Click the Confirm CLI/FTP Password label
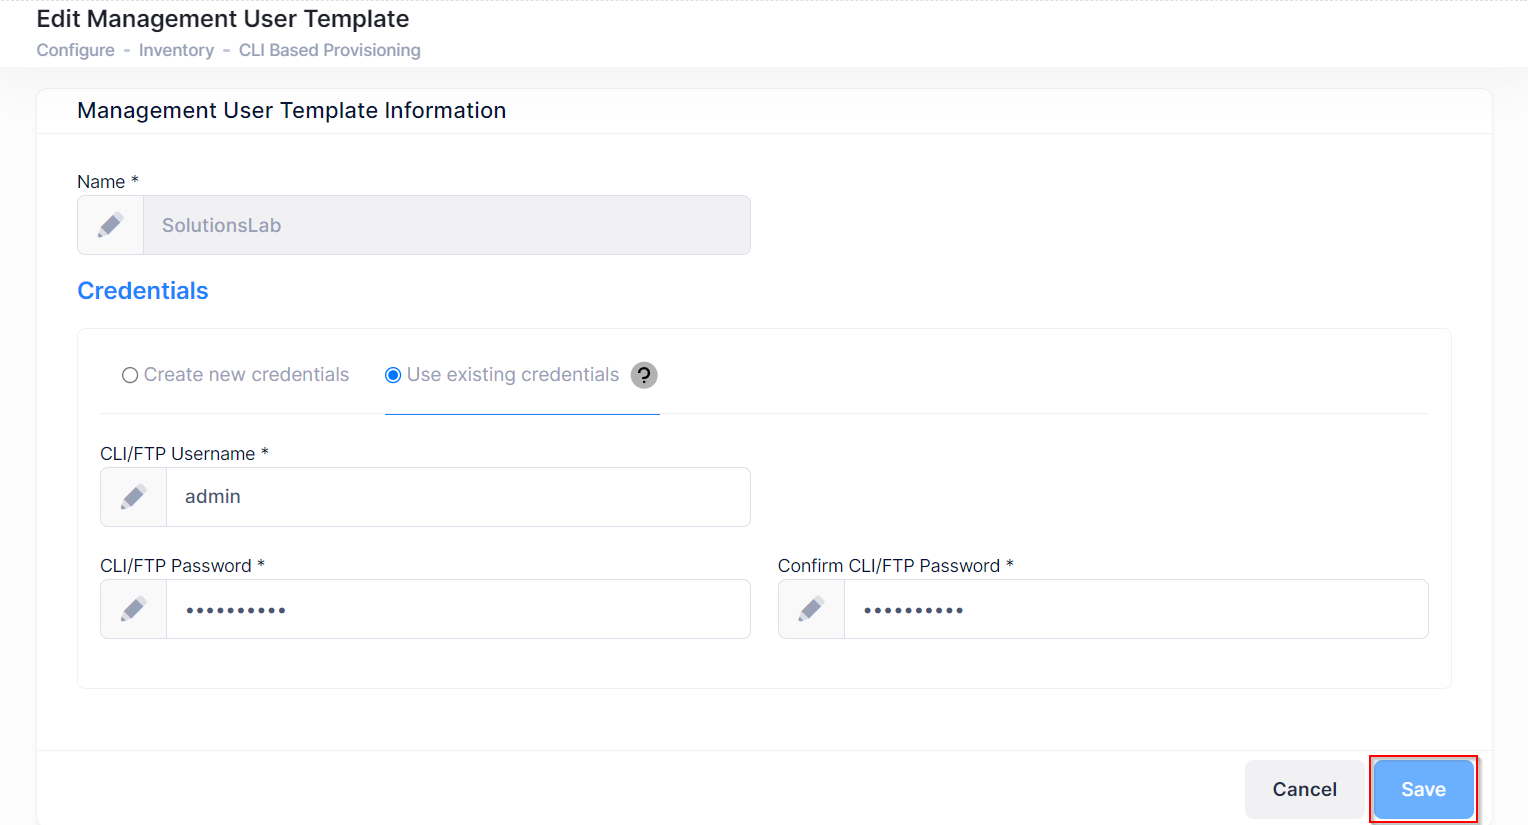Screen dimensions: 1528x825 [889, 566]
